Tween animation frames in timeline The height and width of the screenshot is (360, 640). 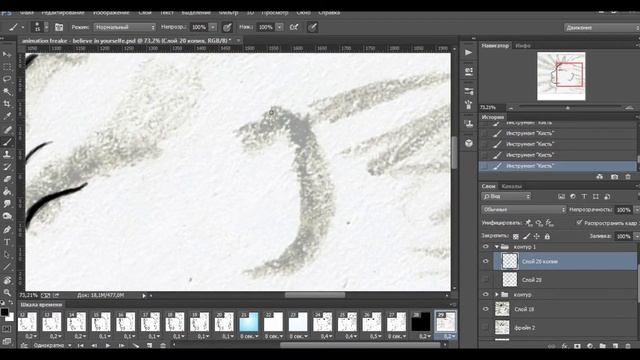[x=136, y=345]
